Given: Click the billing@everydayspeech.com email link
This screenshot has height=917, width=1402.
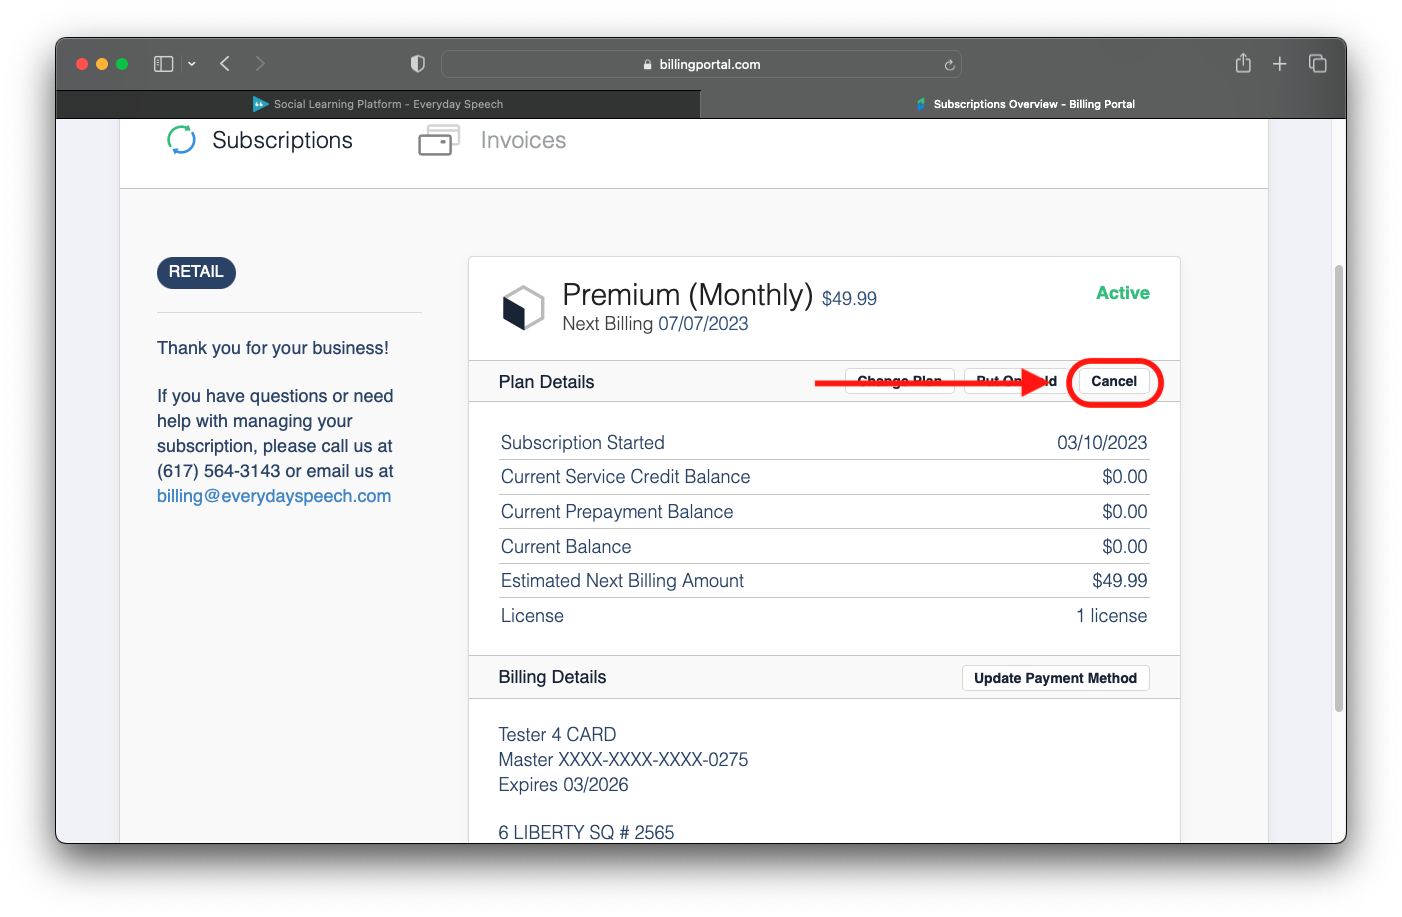Looking at the screenshot, I should (273, 495).
